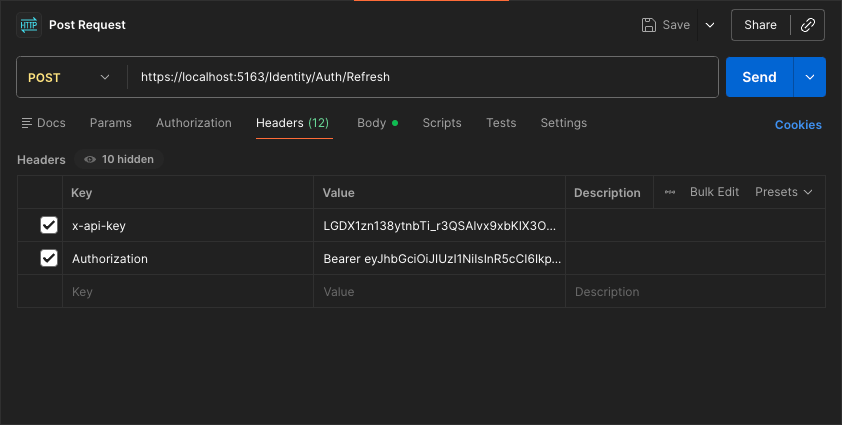The image size is (842, 425).
Task: Click the request URL field
Action: click(422, 77)
